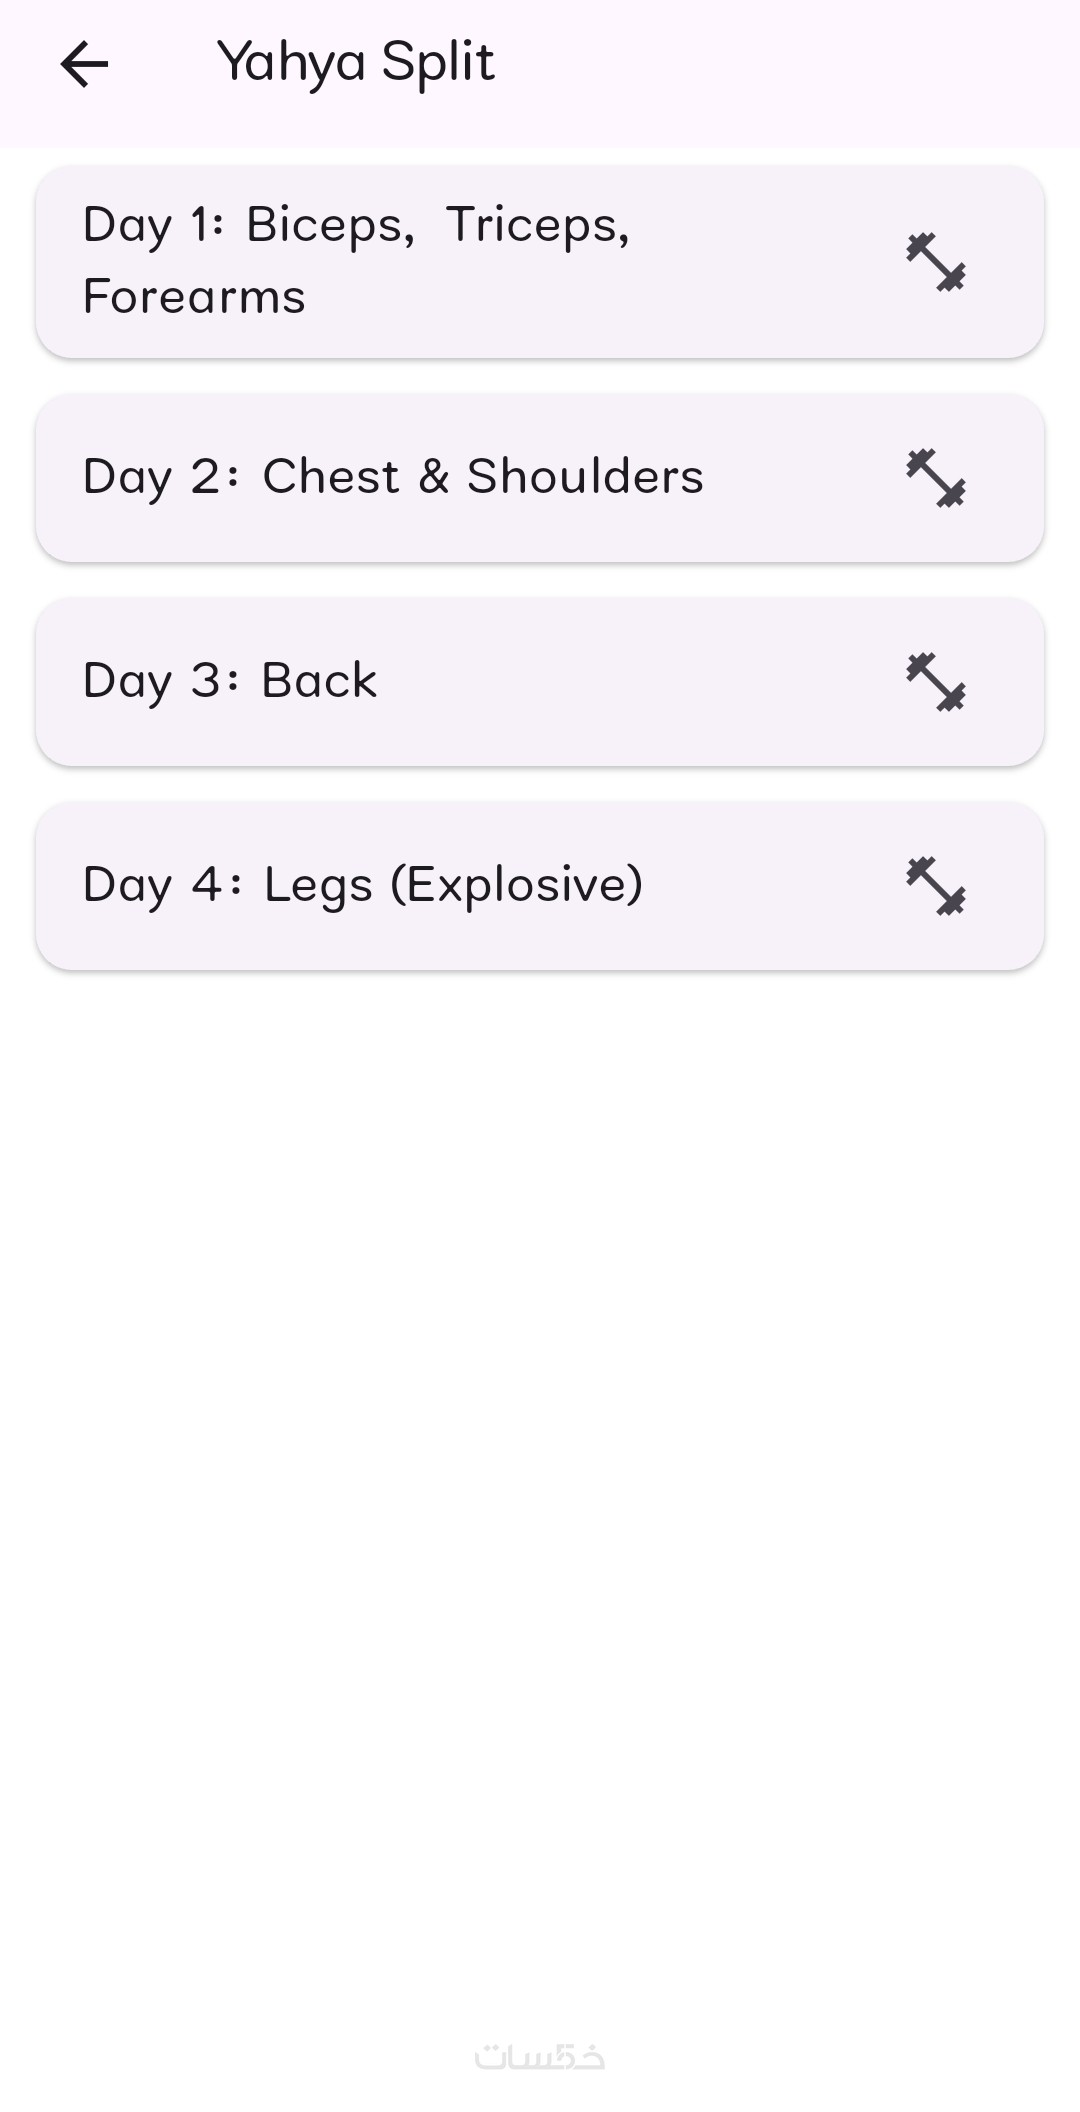Click the Arabic watermark logo at bottom
Viewport: 1080px width, 2112px height.
coord(540,2057)
